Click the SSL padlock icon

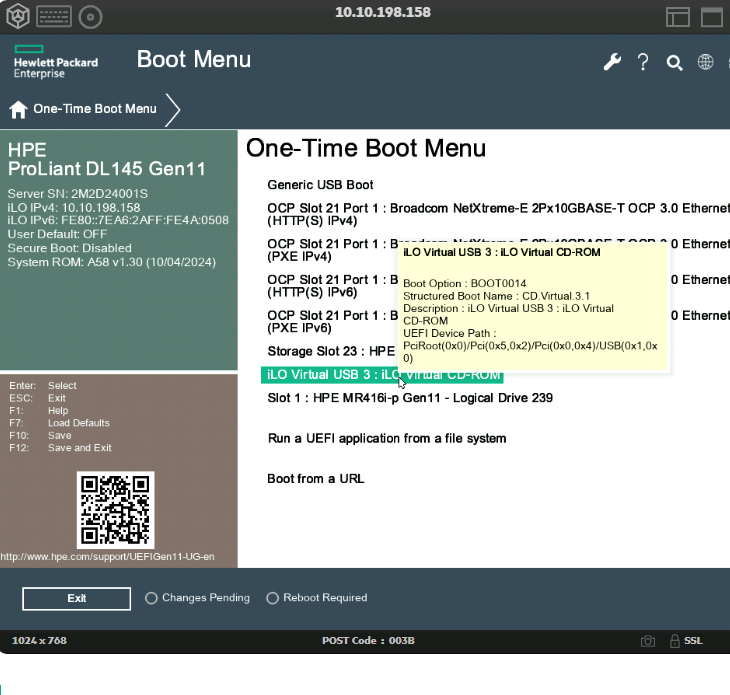pos(675,641)
